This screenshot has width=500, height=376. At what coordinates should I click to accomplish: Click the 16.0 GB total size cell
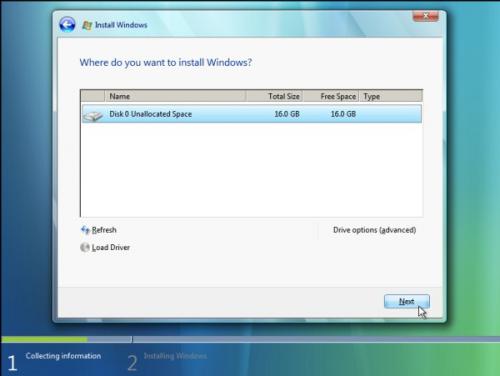(x=287, y=114)
